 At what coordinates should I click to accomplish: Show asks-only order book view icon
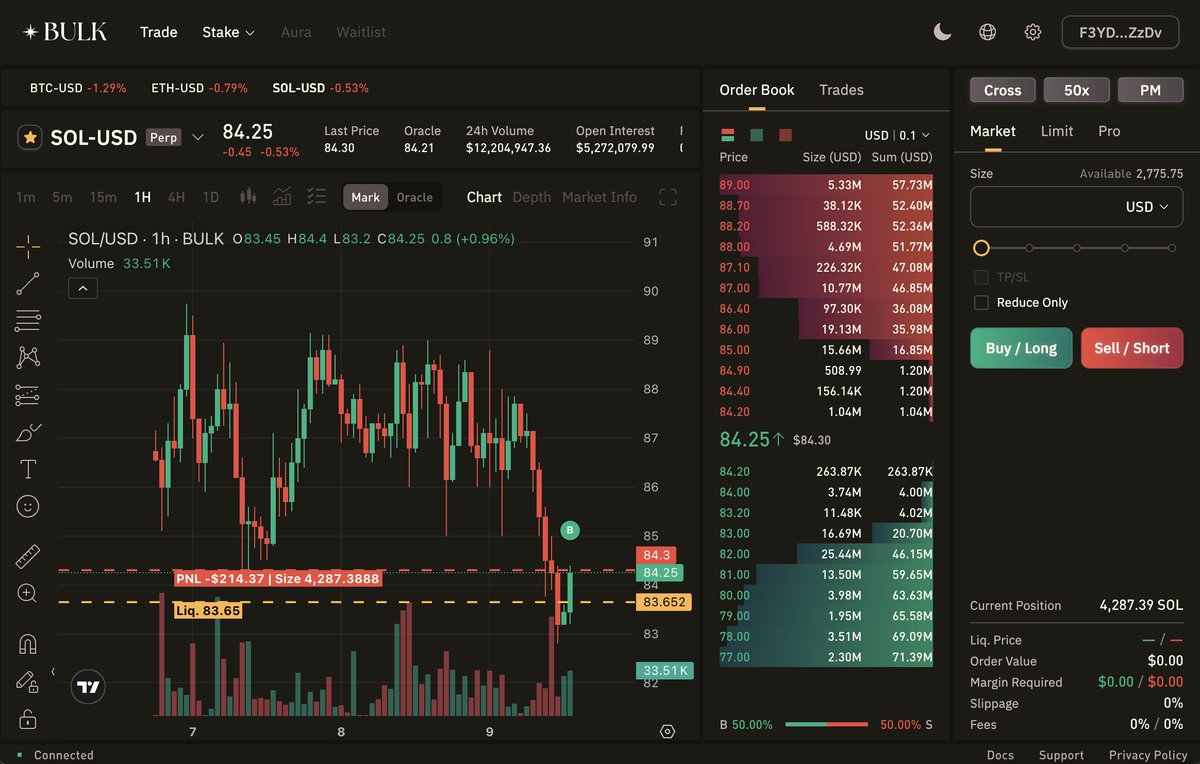[785, 135]
